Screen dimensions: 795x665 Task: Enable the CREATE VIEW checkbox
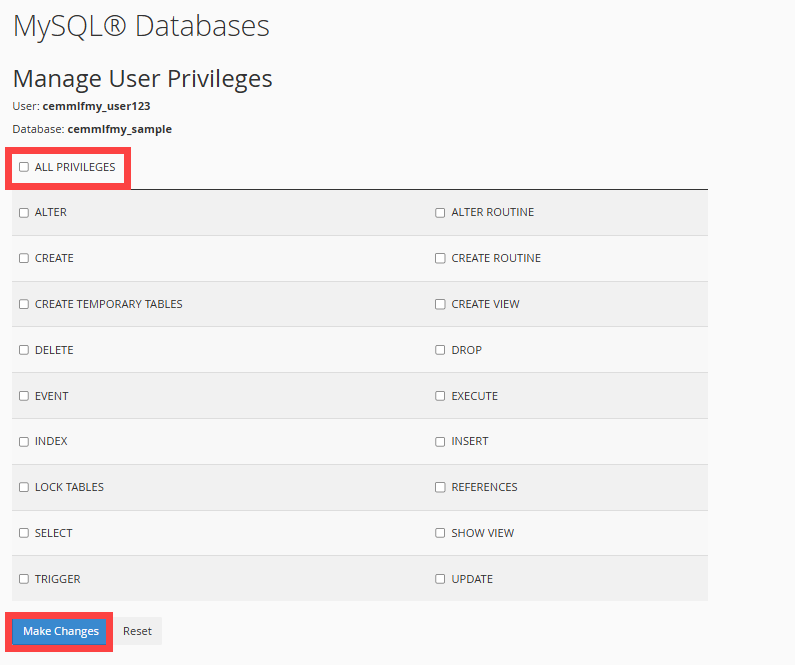click(x=440, y=304)
